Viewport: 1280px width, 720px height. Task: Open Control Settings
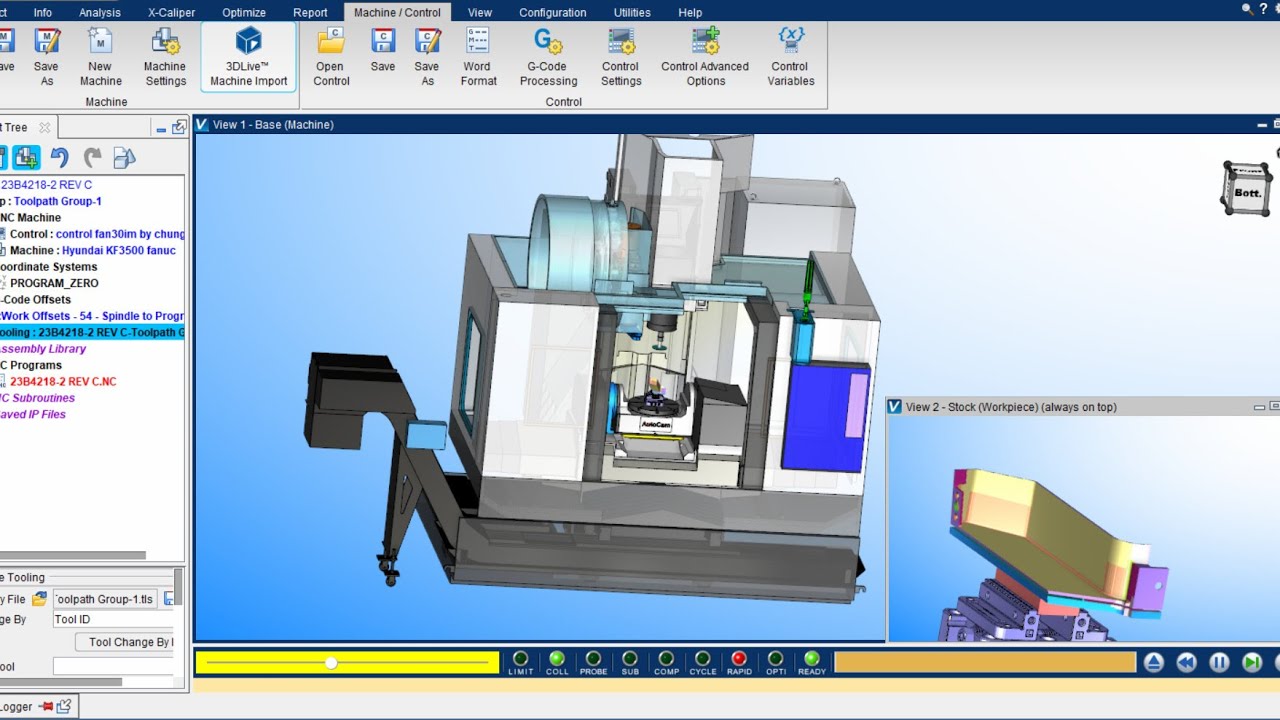(621, 57)
